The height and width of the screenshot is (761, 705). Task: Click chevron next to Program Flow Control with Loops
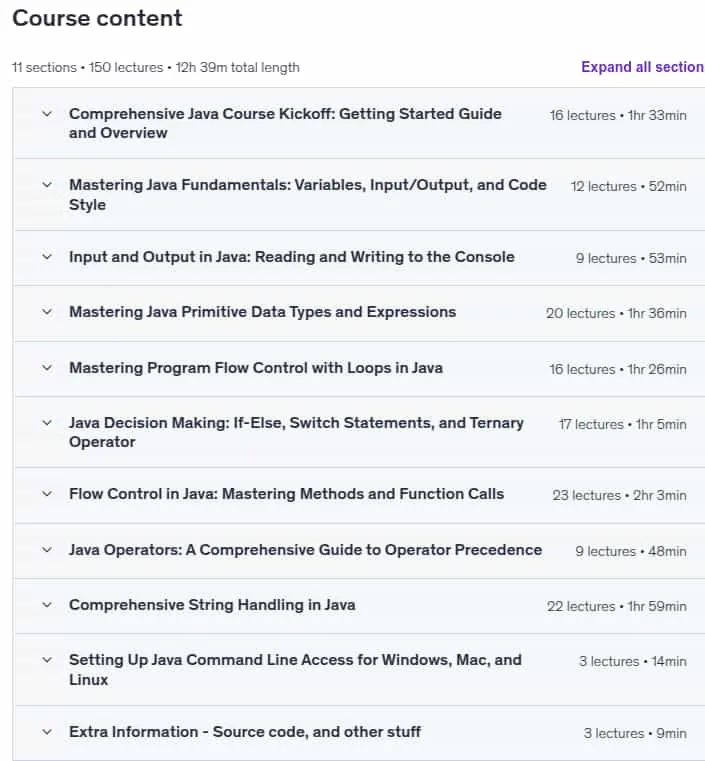pos(47,368)
